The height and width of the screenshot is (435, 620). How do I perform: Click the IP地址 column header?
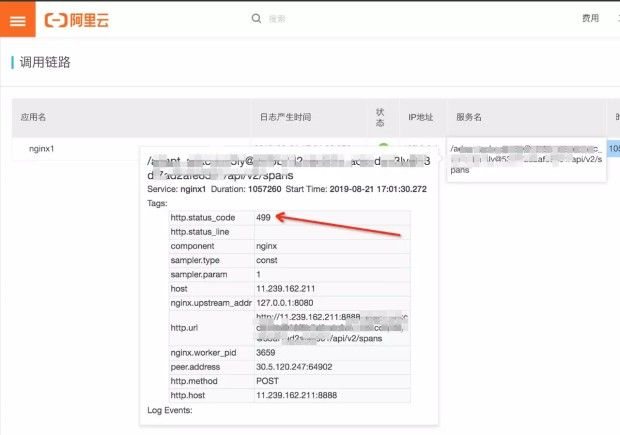(421, 117)
